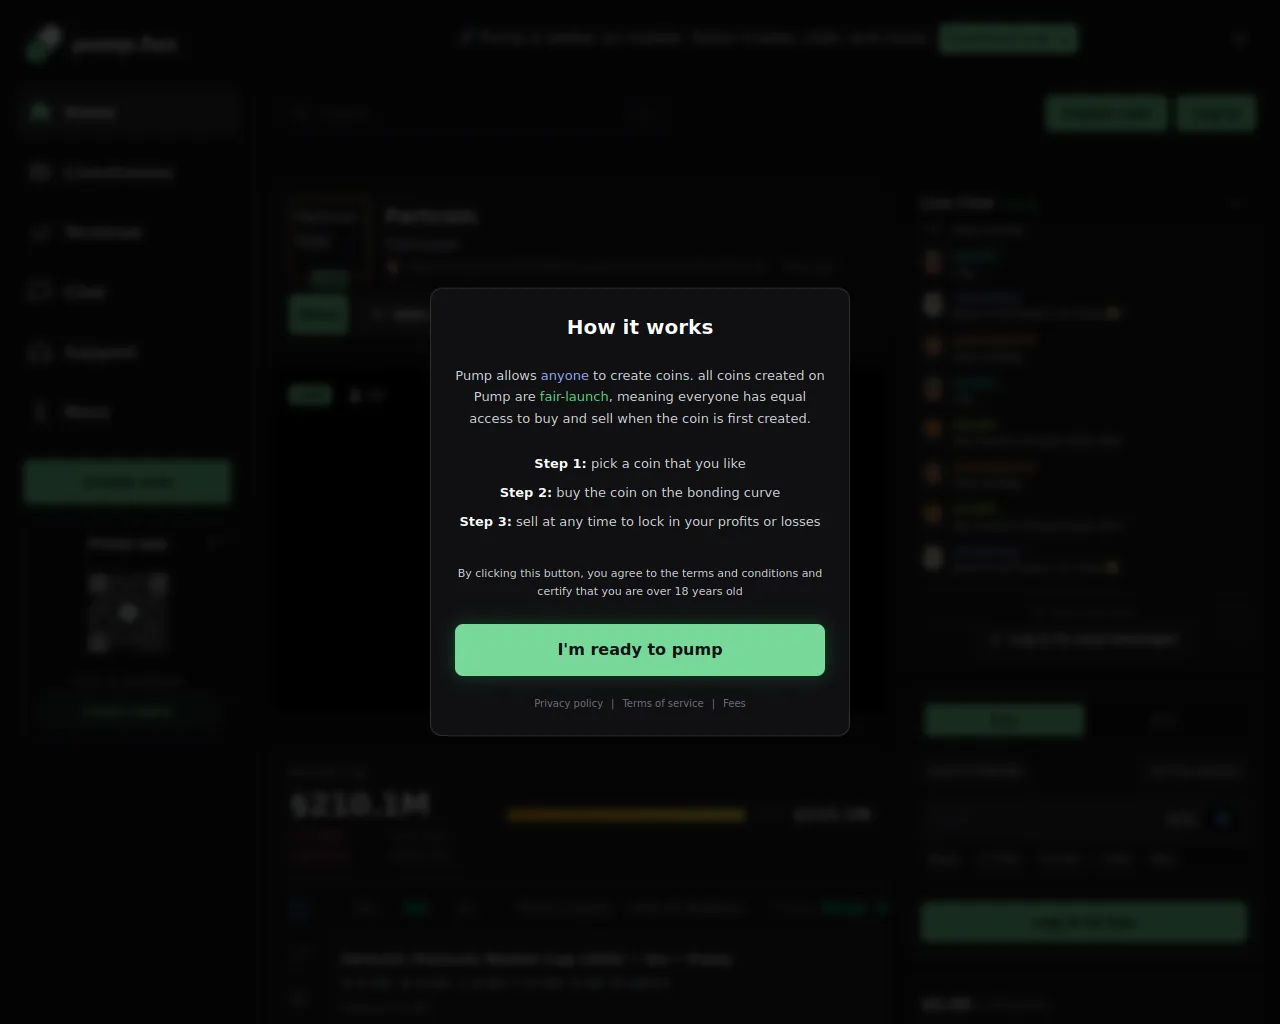Open the Privacy policy link

point(568,703)
